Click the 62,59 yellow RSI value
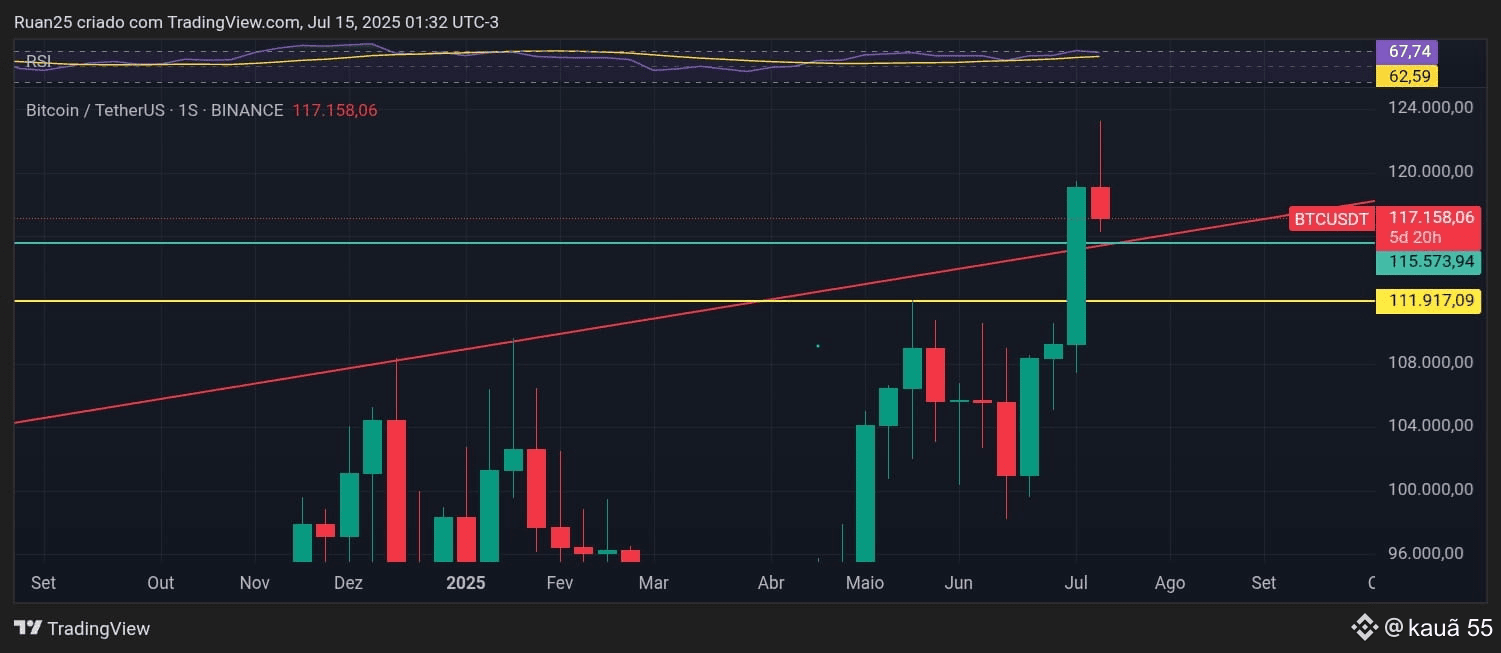 [x=1406, y=75]
